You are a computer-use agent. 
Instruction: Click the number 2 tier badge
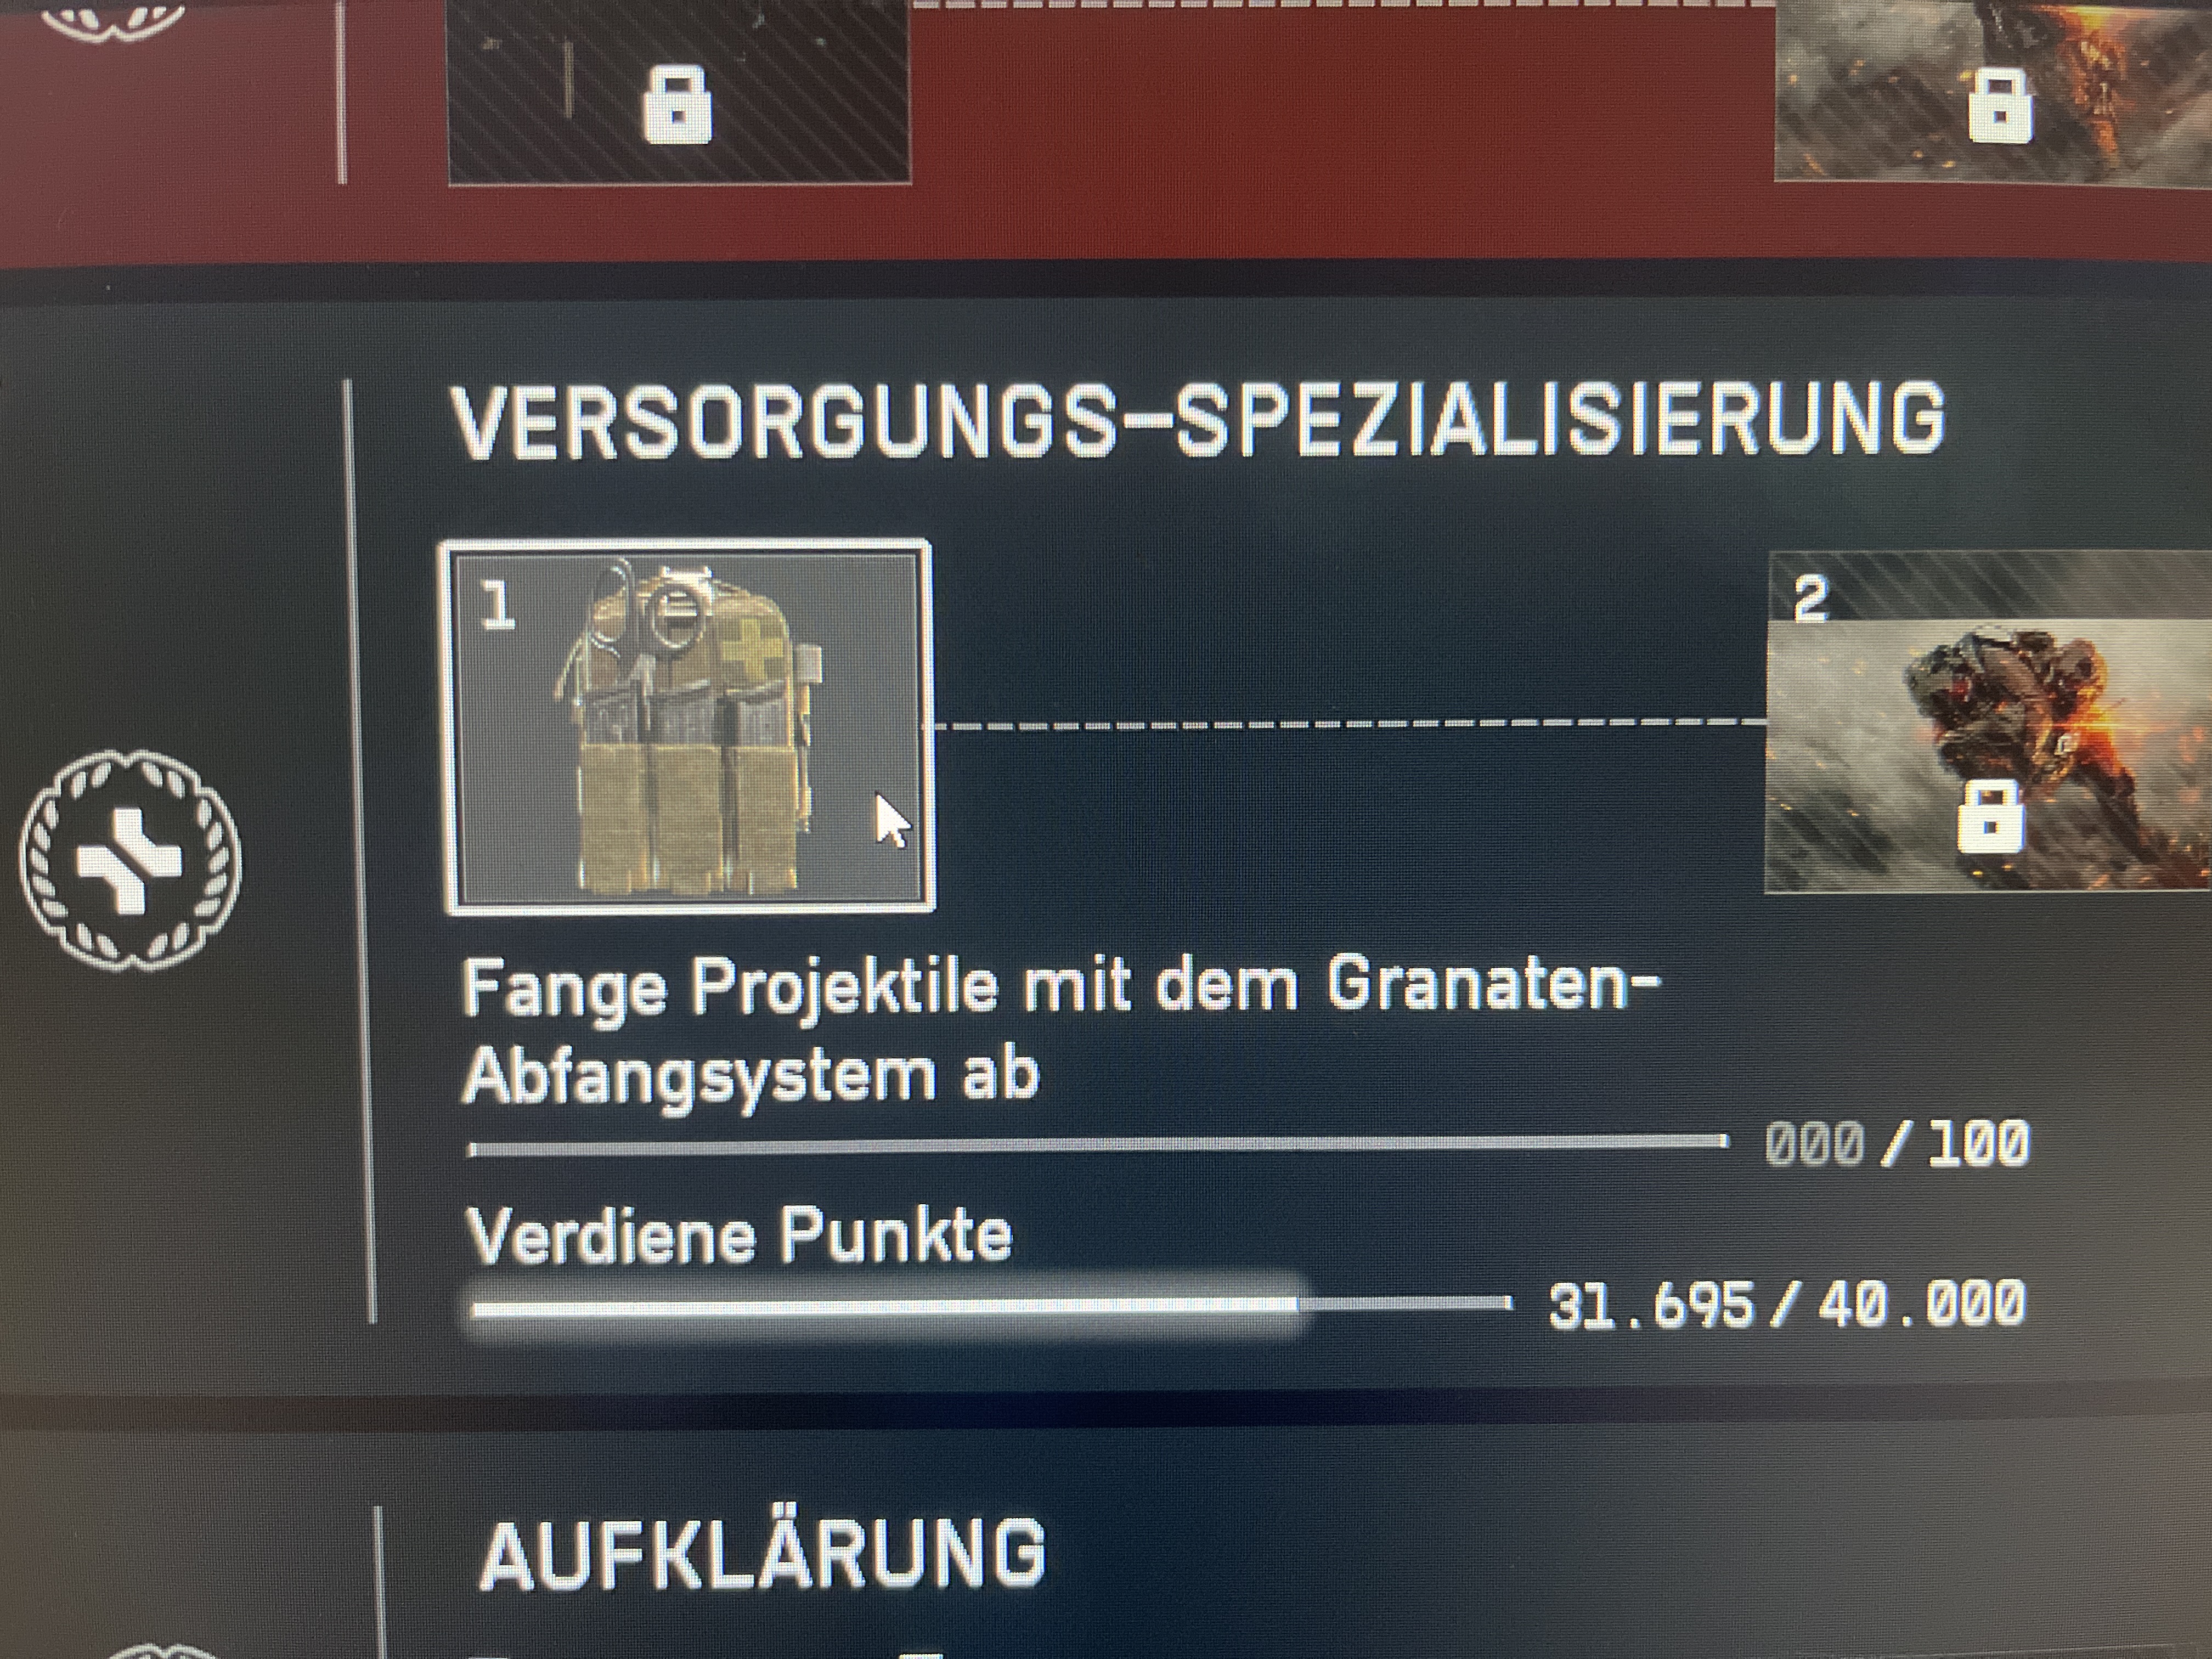click(x=1812, y=600)
